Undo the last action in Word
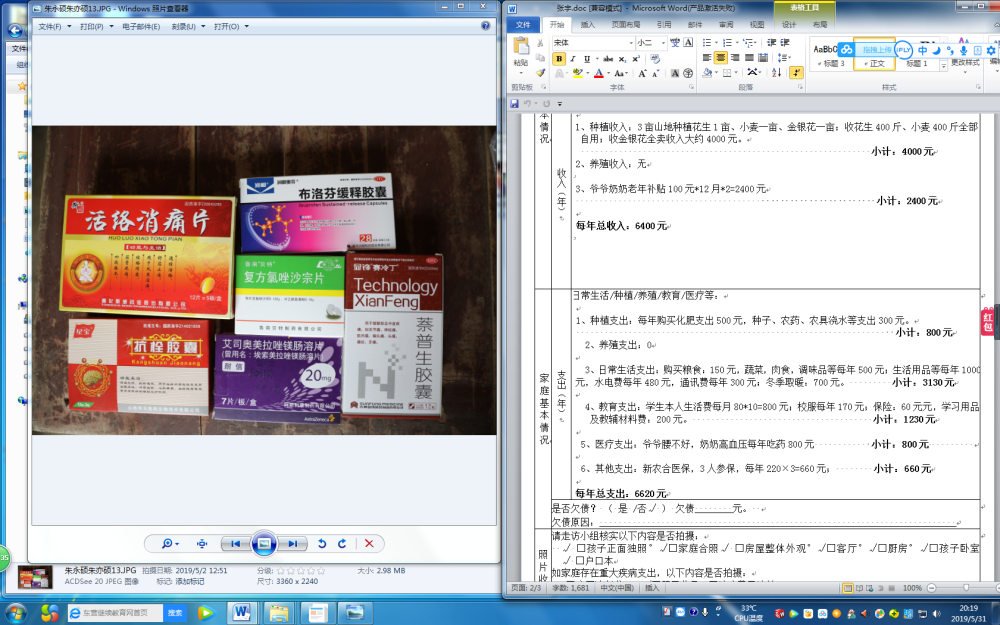The width and height of the screenshot is (1000, 625). 527,103
